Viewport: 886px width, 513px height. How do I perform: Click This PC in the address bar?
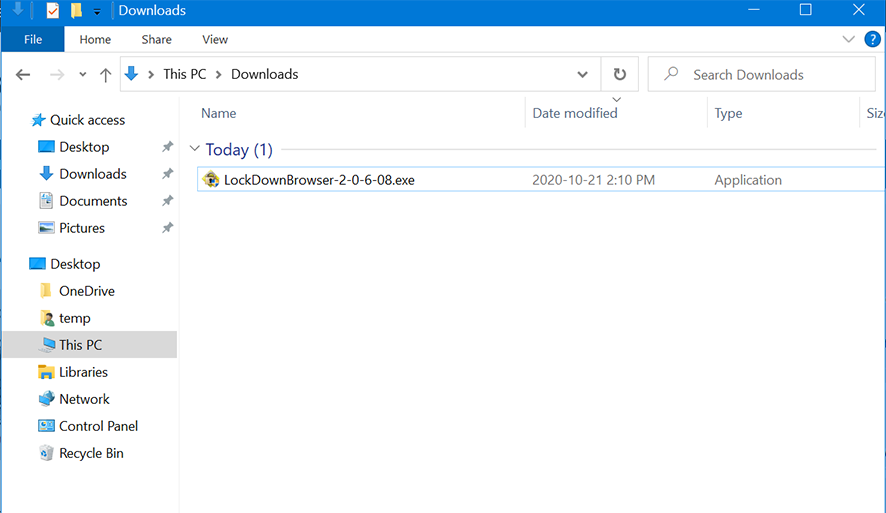click(185, 74)
